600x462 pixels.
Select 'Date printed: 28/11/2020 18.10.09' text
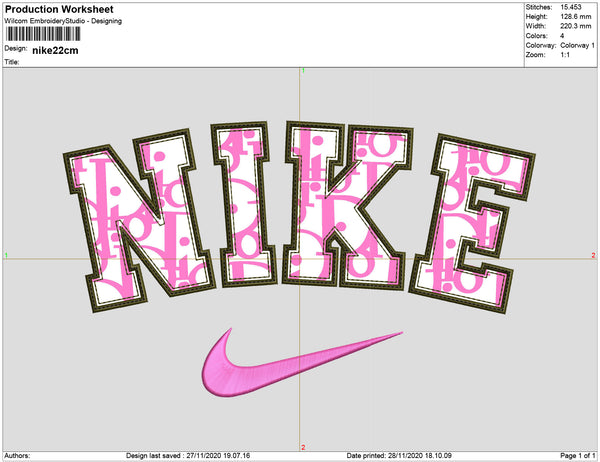399,455
